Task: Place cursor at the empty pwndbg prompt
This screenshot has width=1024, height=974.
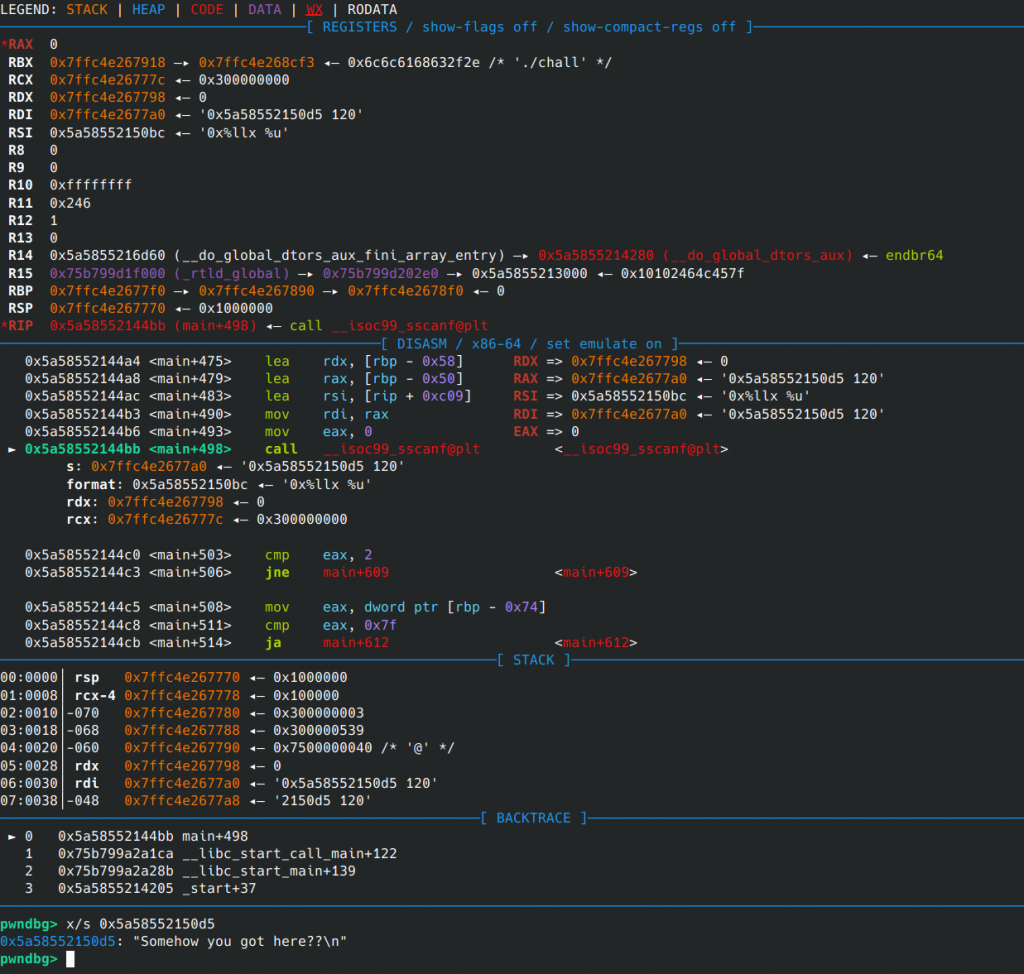Action: 70,959
